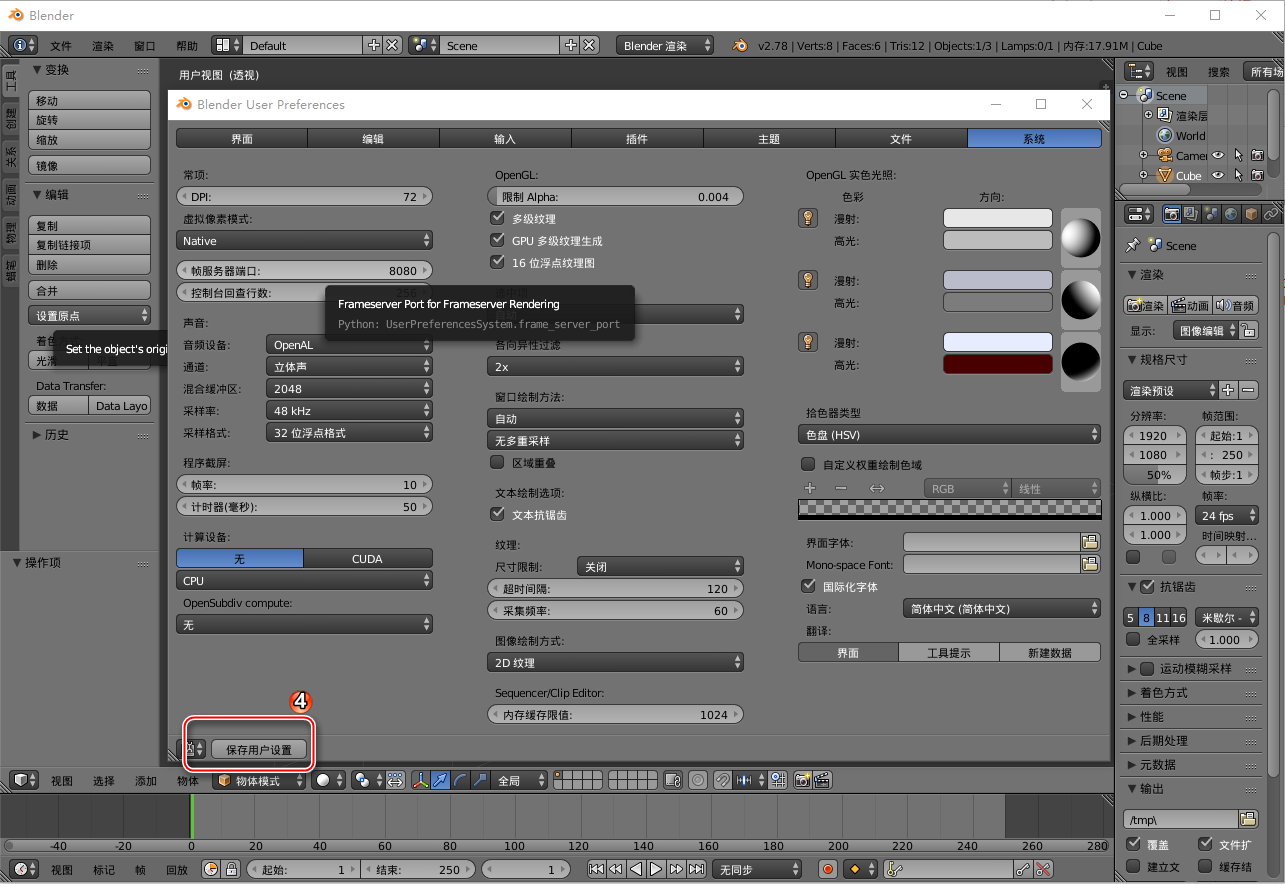Screen dimensions: 1285x884
Task: Click 新建数据 new data translate button
Action: coord(1050,652)
